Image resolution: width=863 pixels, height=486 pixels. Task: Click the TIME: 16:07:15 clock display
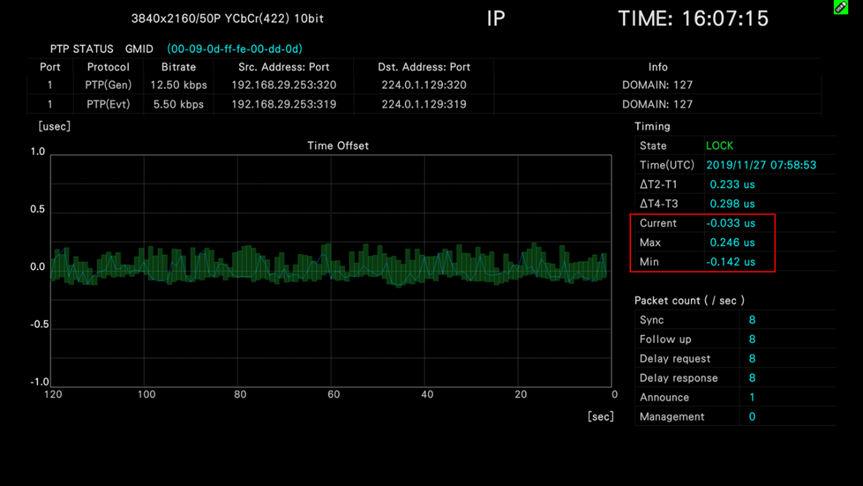click(693, 19)
